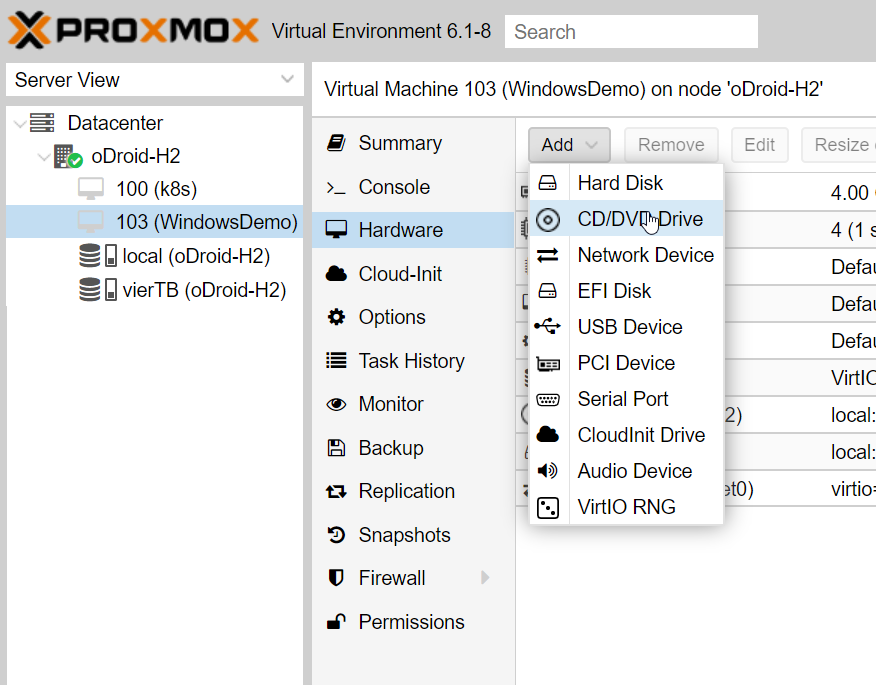Image resolution: width=876 pixels, height=685 pixels.
Task: Click the VirtIO RNG dice icon
Action: 548,507
